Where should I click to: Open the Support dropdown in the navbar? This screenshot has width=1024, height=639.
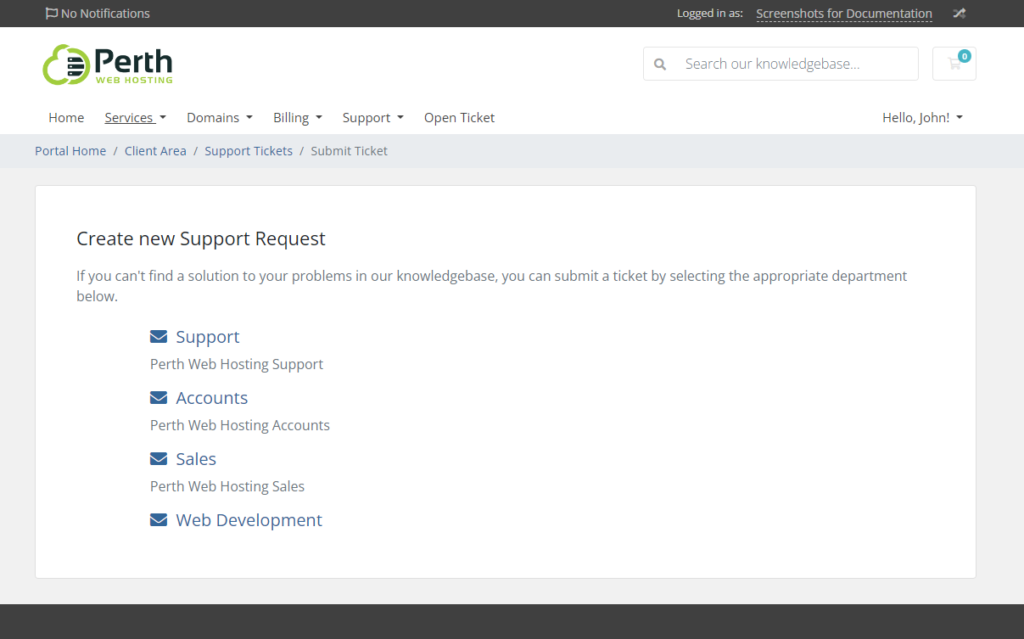(x=373, y=118)
